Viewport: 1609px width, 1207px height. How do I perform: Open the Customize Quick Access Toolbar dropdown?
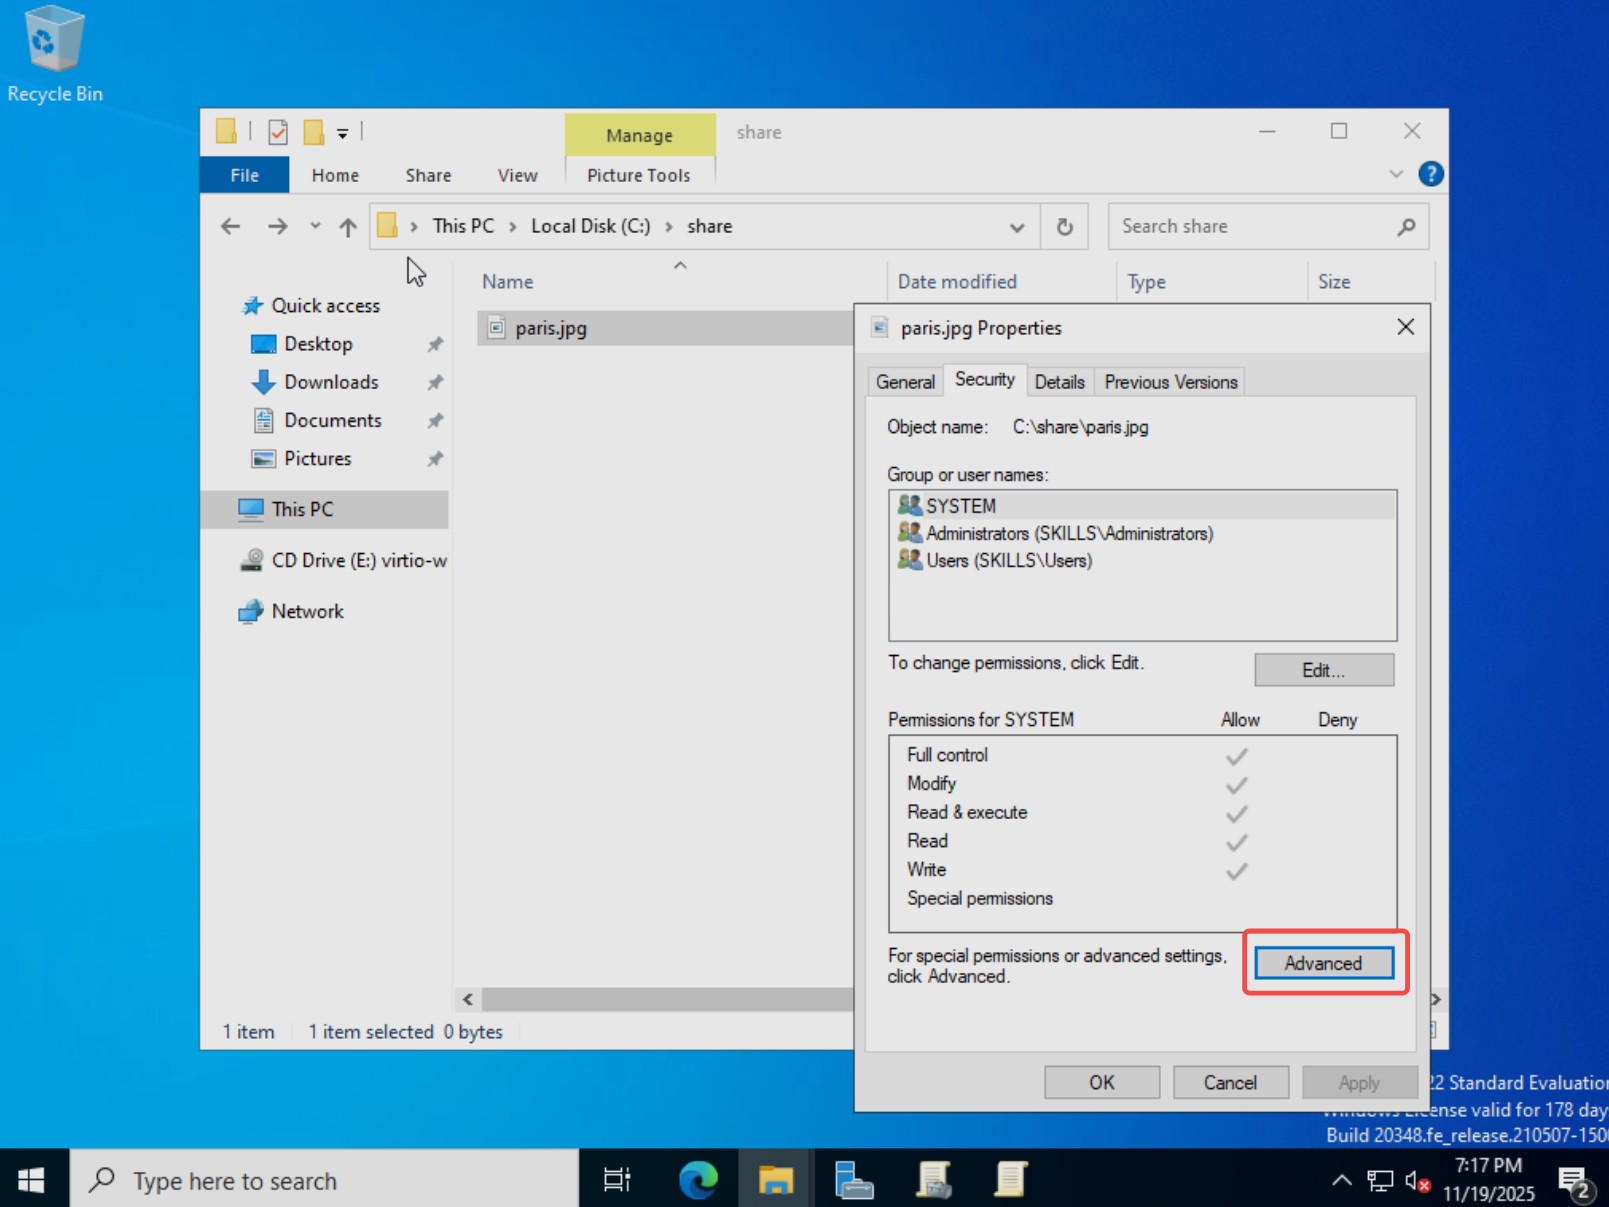[342, 133]
